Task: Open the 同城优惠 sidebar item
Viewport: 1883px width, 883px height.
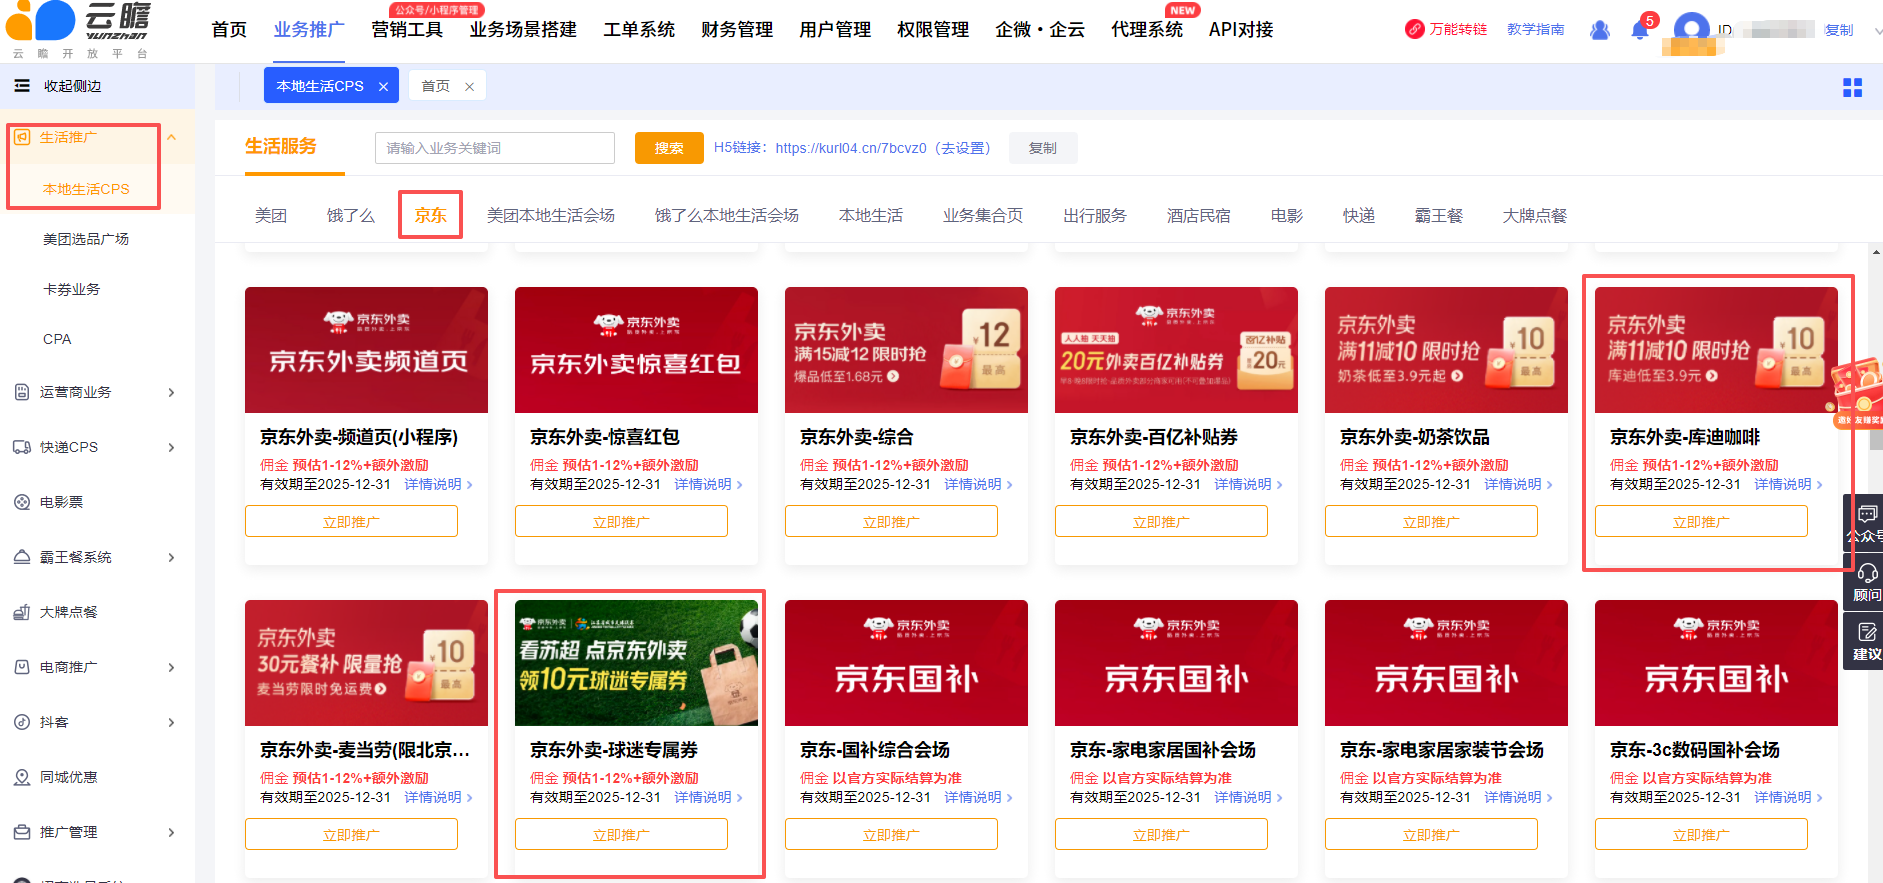Action: coord(68,777)
